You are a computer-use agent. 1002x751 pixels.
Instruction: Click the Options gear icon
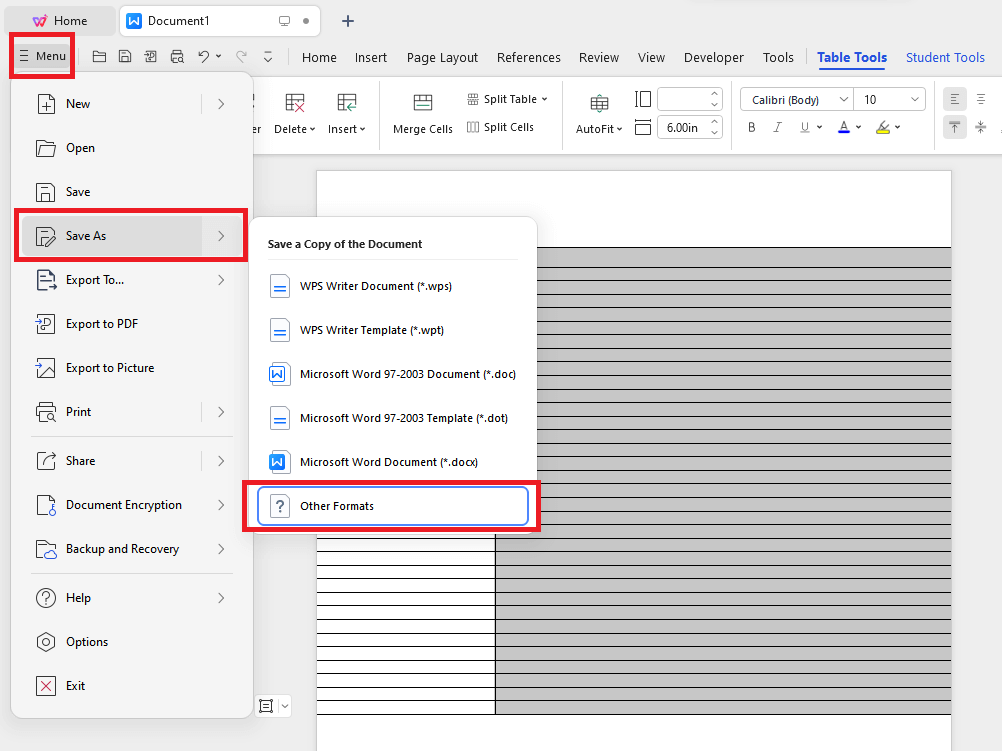point(46,642)
